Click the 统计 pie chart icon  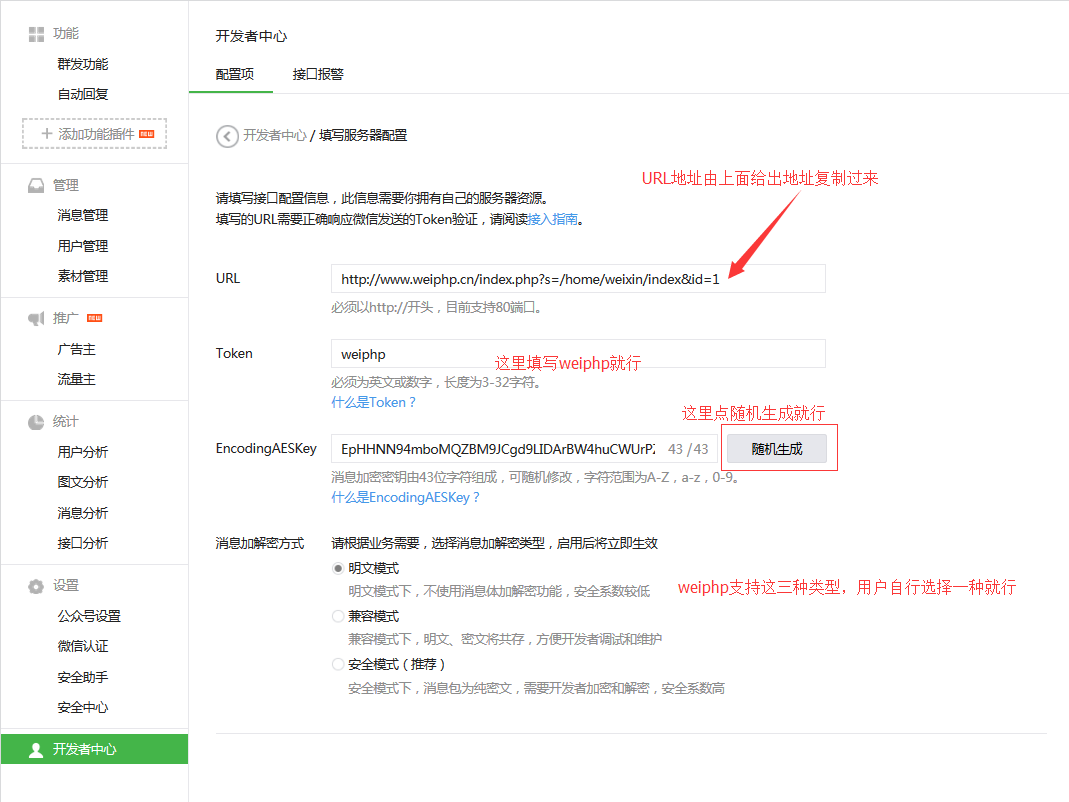click(36, 422)
